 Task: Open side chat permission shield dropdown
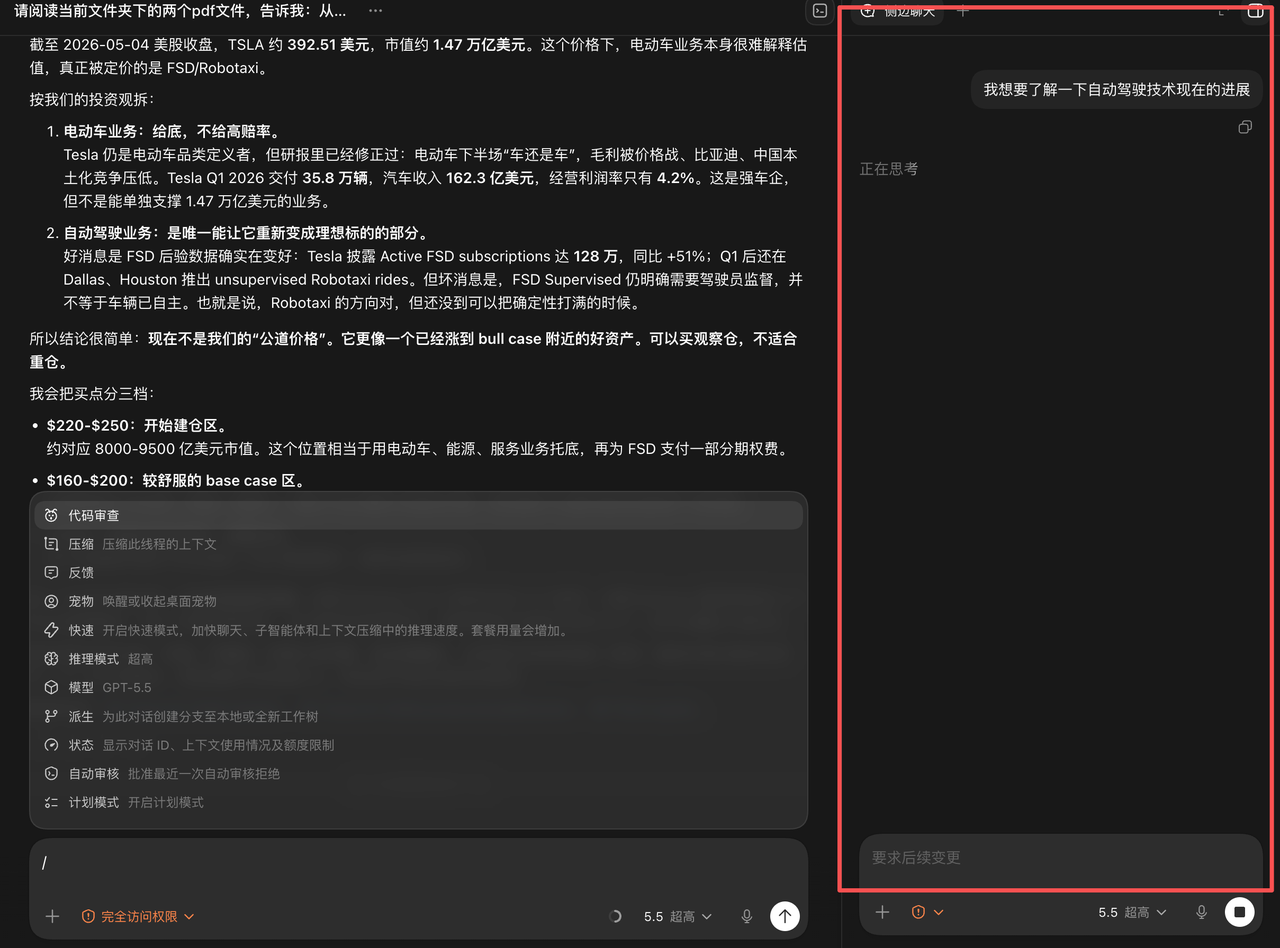click(x=927, y=912)
